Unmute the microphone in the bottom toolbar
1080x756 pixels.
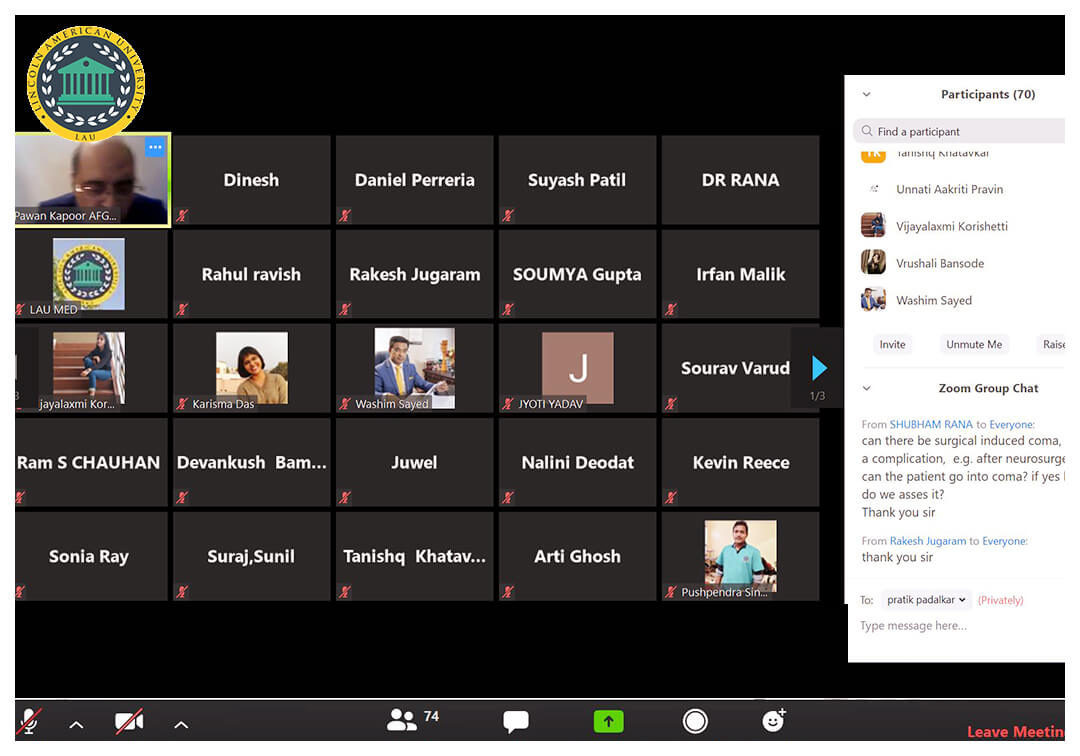(29, 721)
